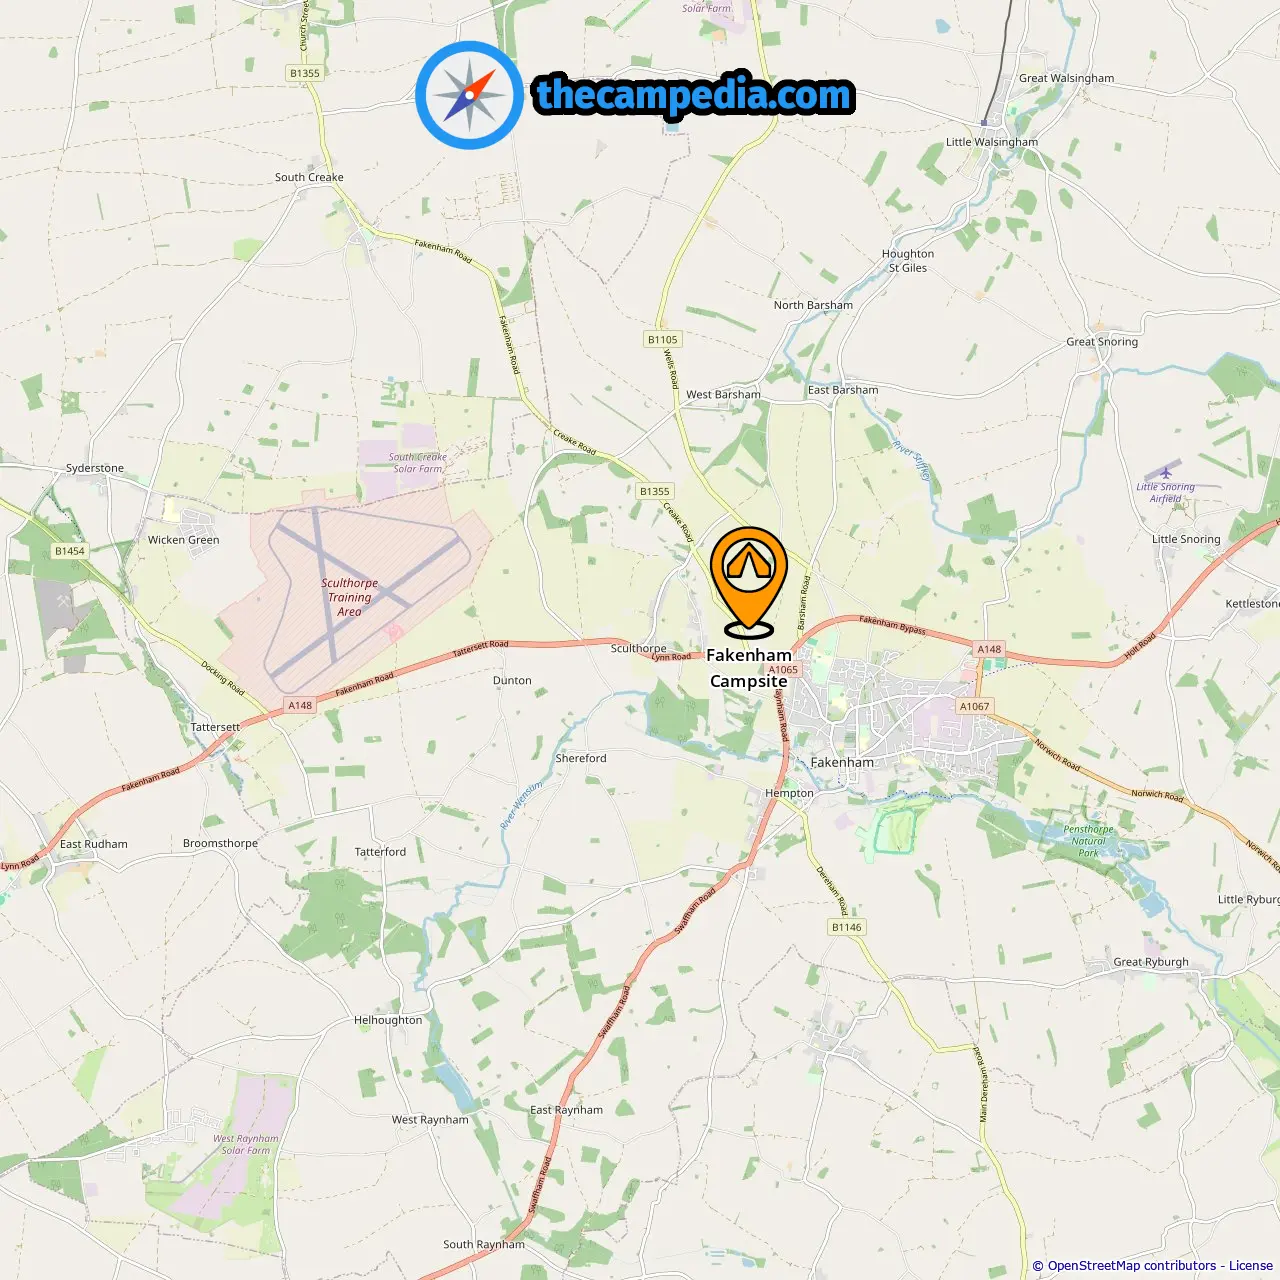
Task: Click the B1105 road shield
Action: point(663,339)
